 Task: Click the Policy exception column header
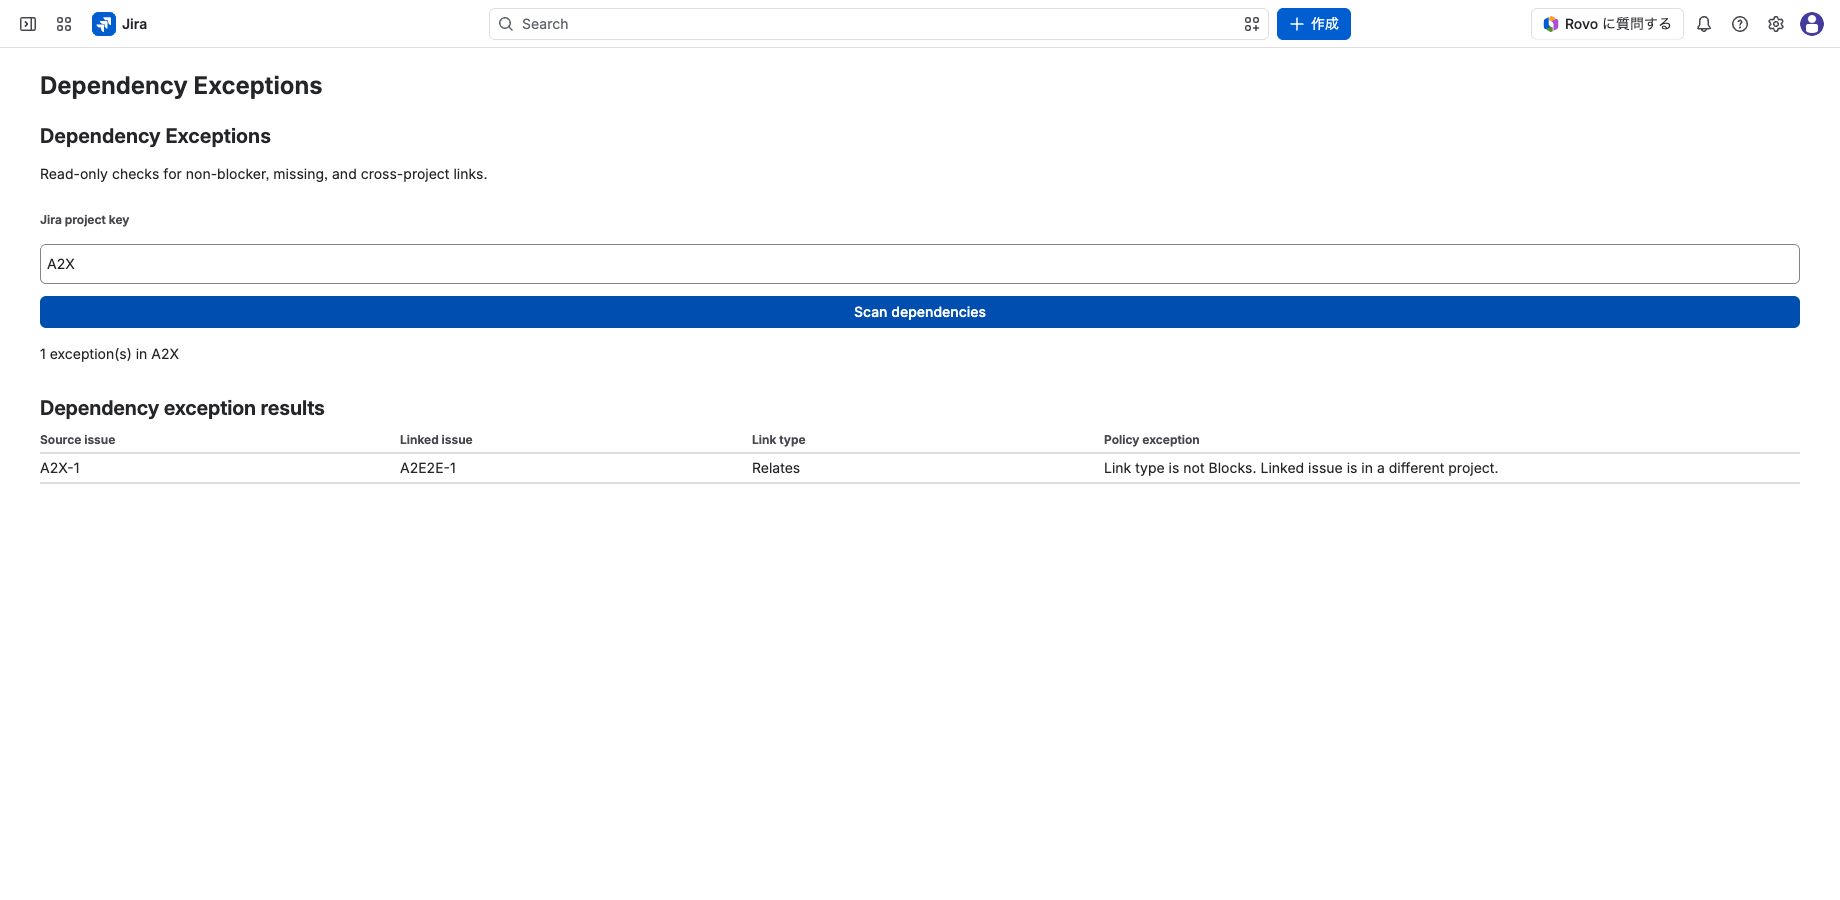click(x=1151, y=440)
